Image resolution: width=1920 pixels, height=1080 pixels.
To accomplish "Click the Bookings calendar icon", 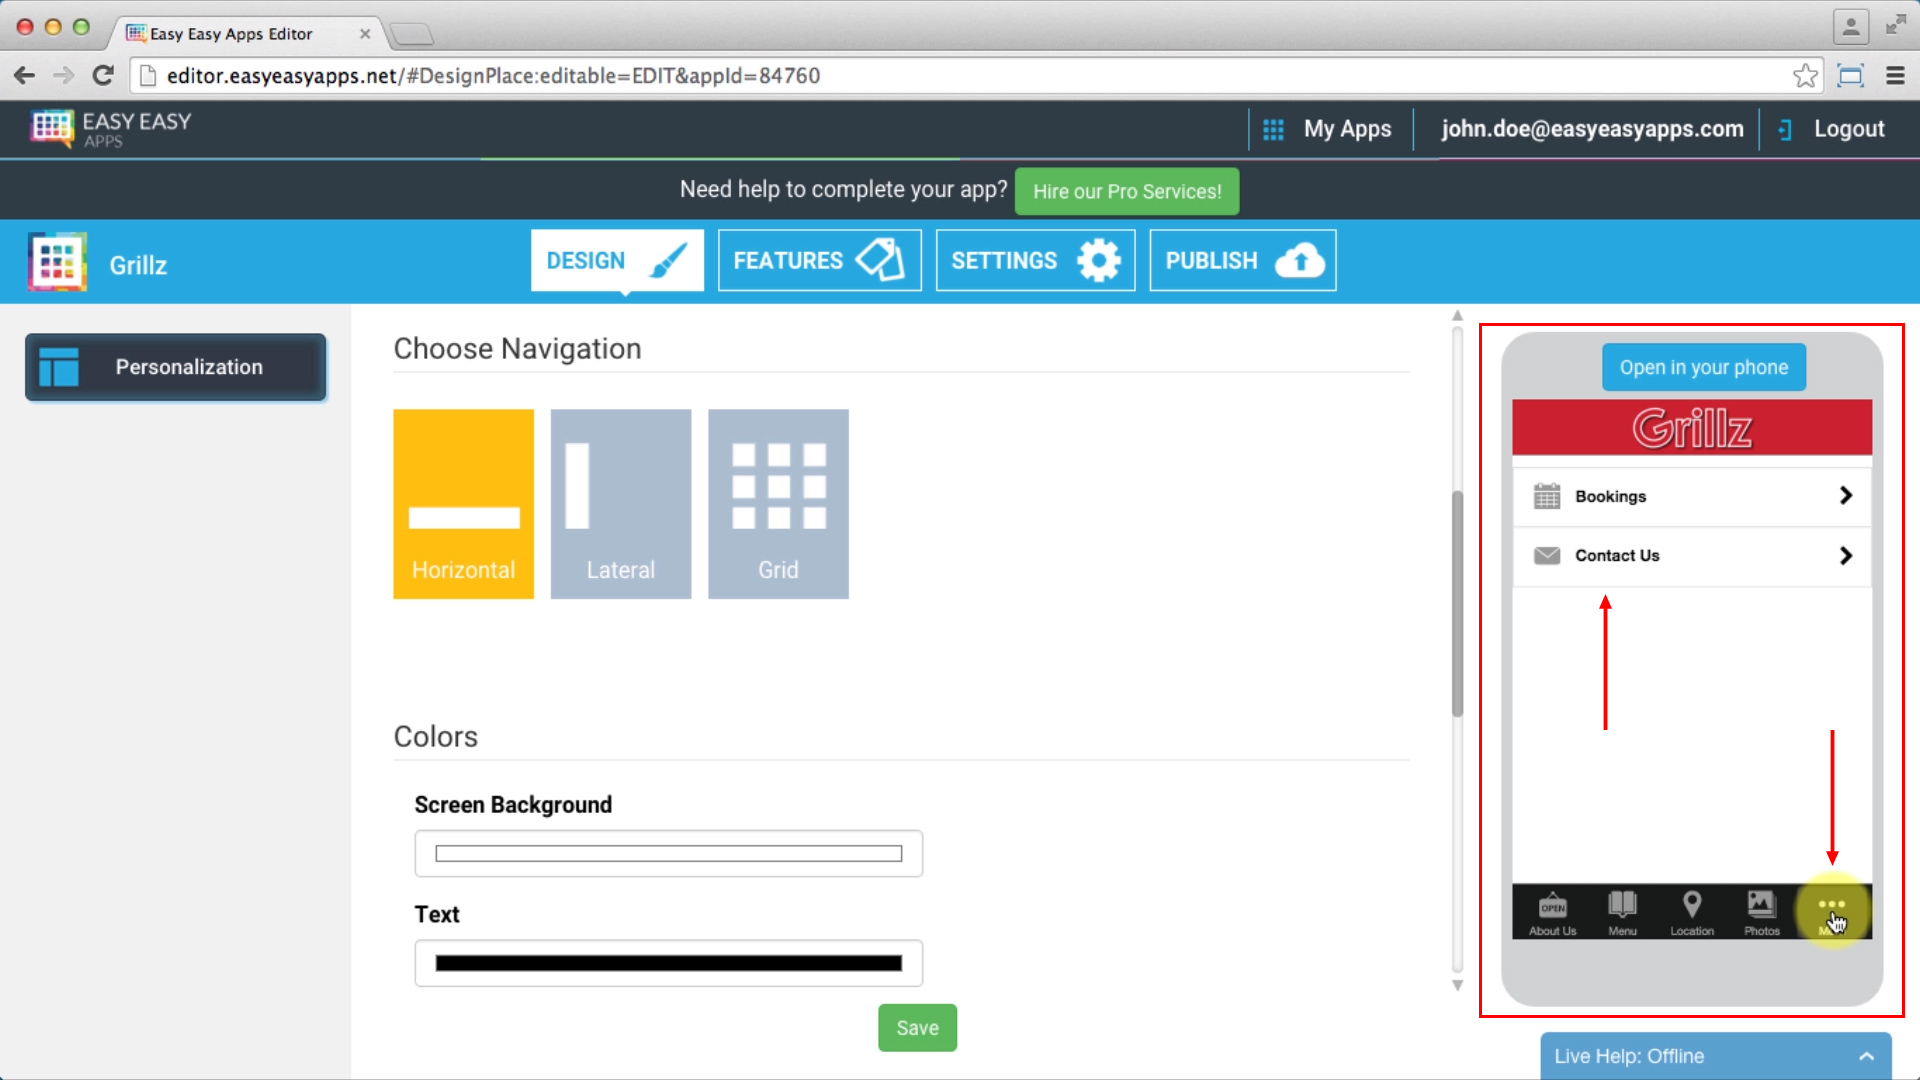I will [x=1547, y=496].
